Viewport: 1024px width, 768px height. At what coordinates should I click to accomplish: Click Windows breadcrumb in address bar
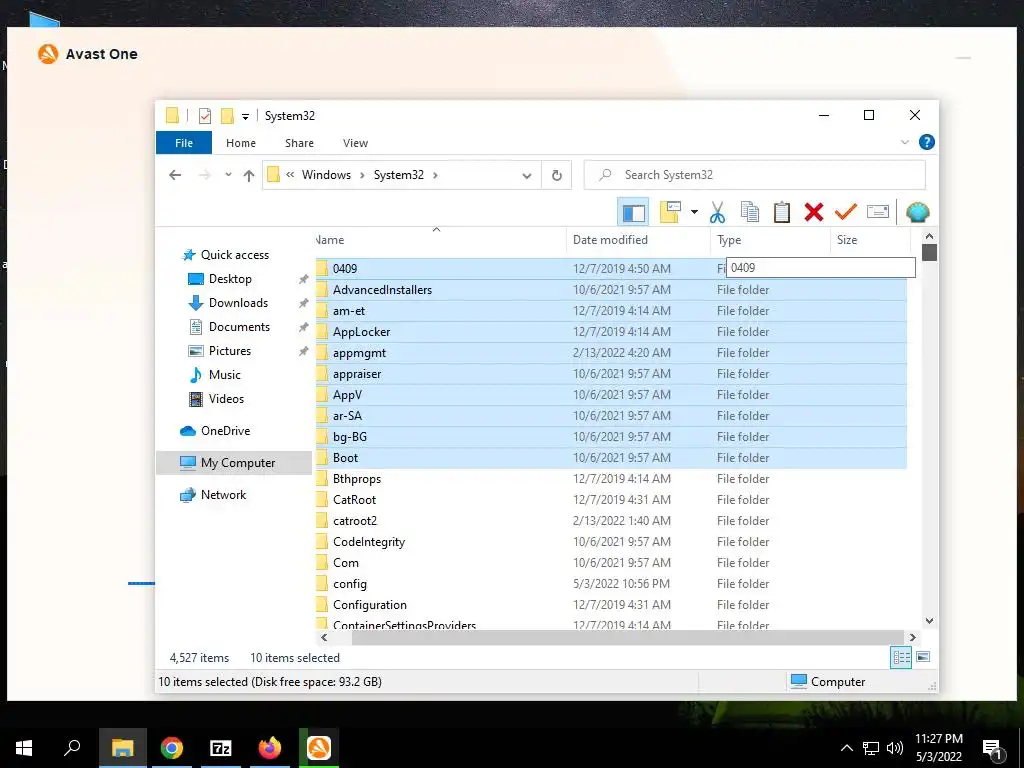coord(327,175)
